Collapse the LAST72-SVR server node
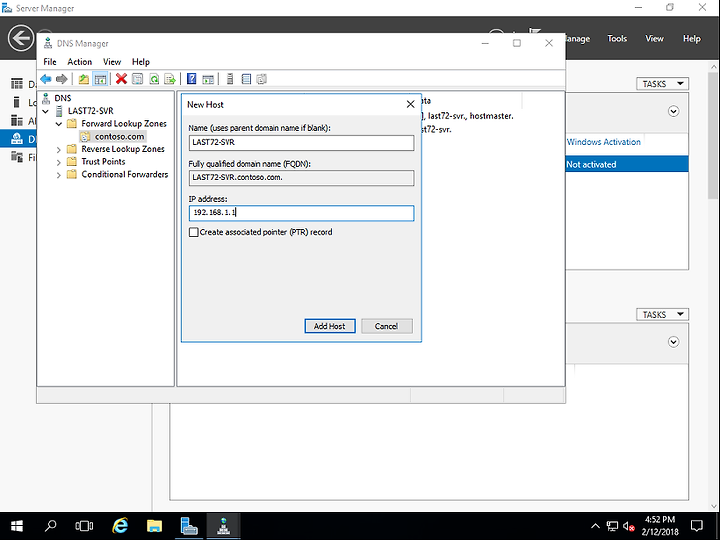720x540 pixels. click(x=45, y=111)
